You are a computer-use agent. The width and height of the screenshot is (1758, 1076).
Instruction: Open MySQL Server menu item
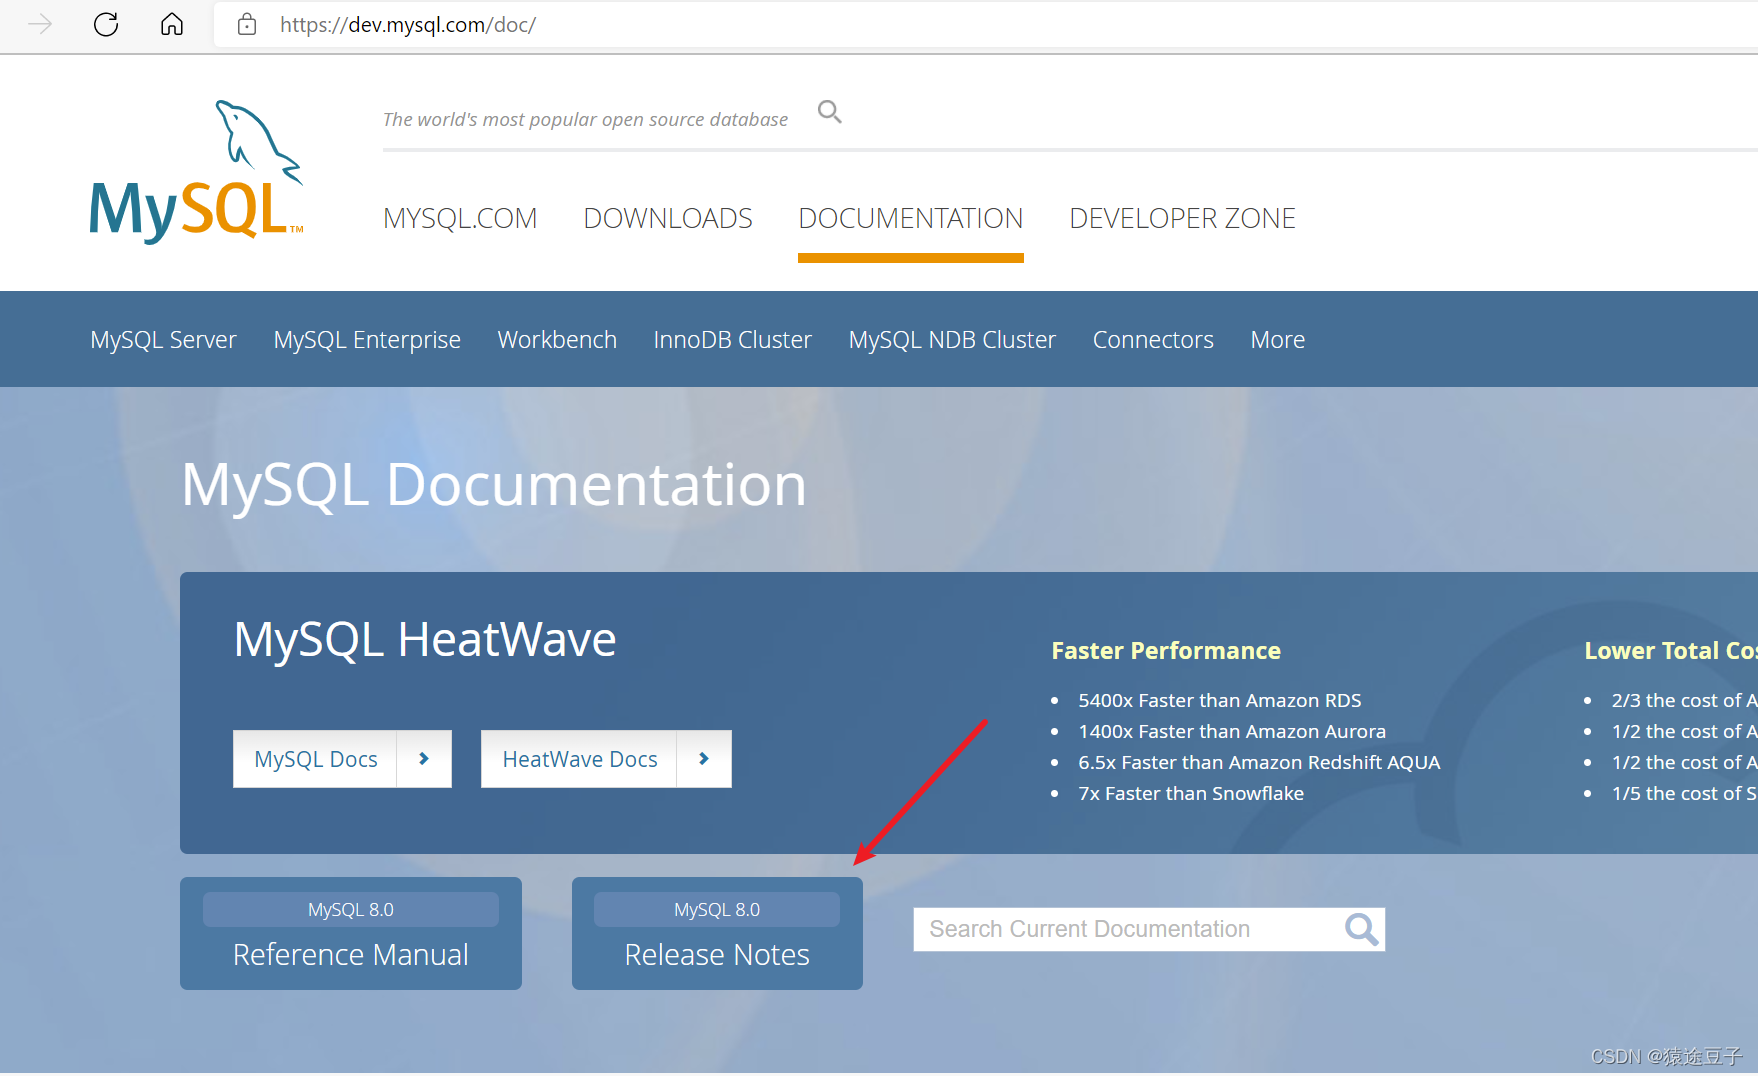(x=163, y=340)
